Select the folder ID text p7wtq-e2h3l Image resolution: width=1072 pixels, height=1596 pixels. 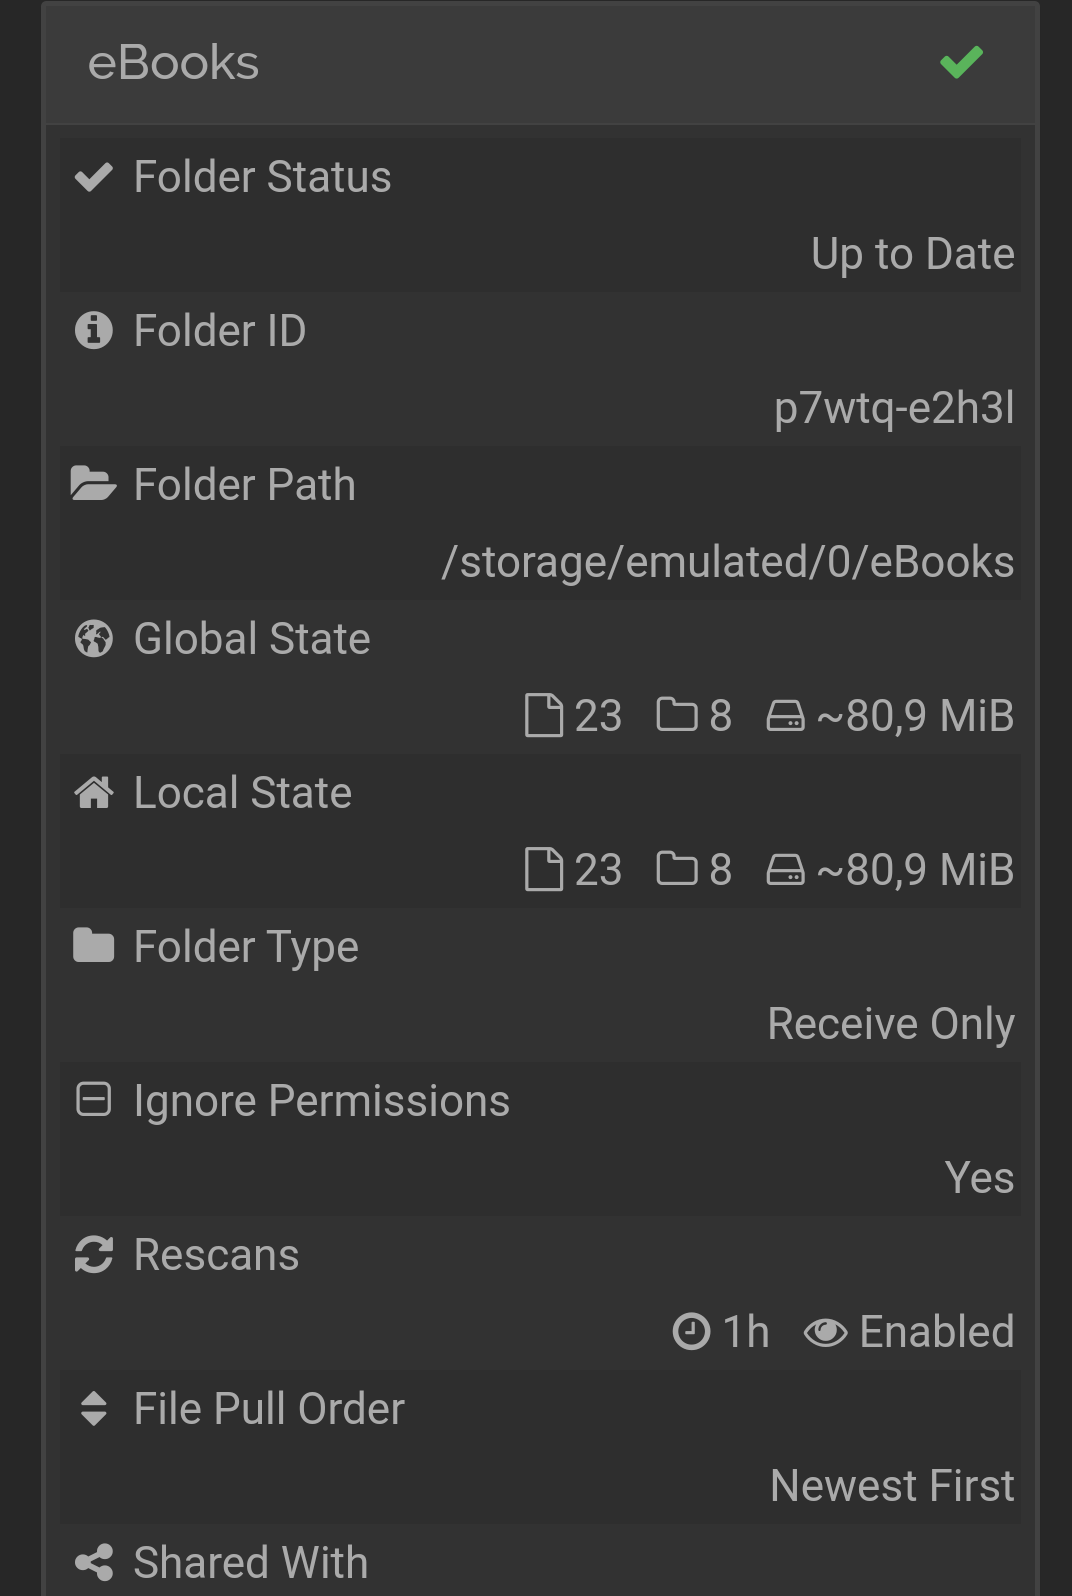coord(894,409)
